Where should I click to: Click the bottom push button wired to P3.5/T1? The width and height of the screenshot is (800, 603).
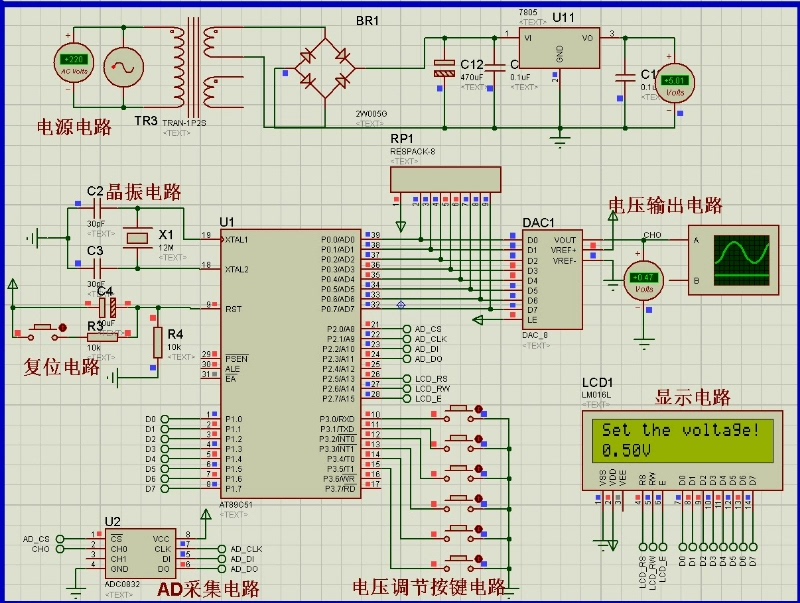(462, 563)
